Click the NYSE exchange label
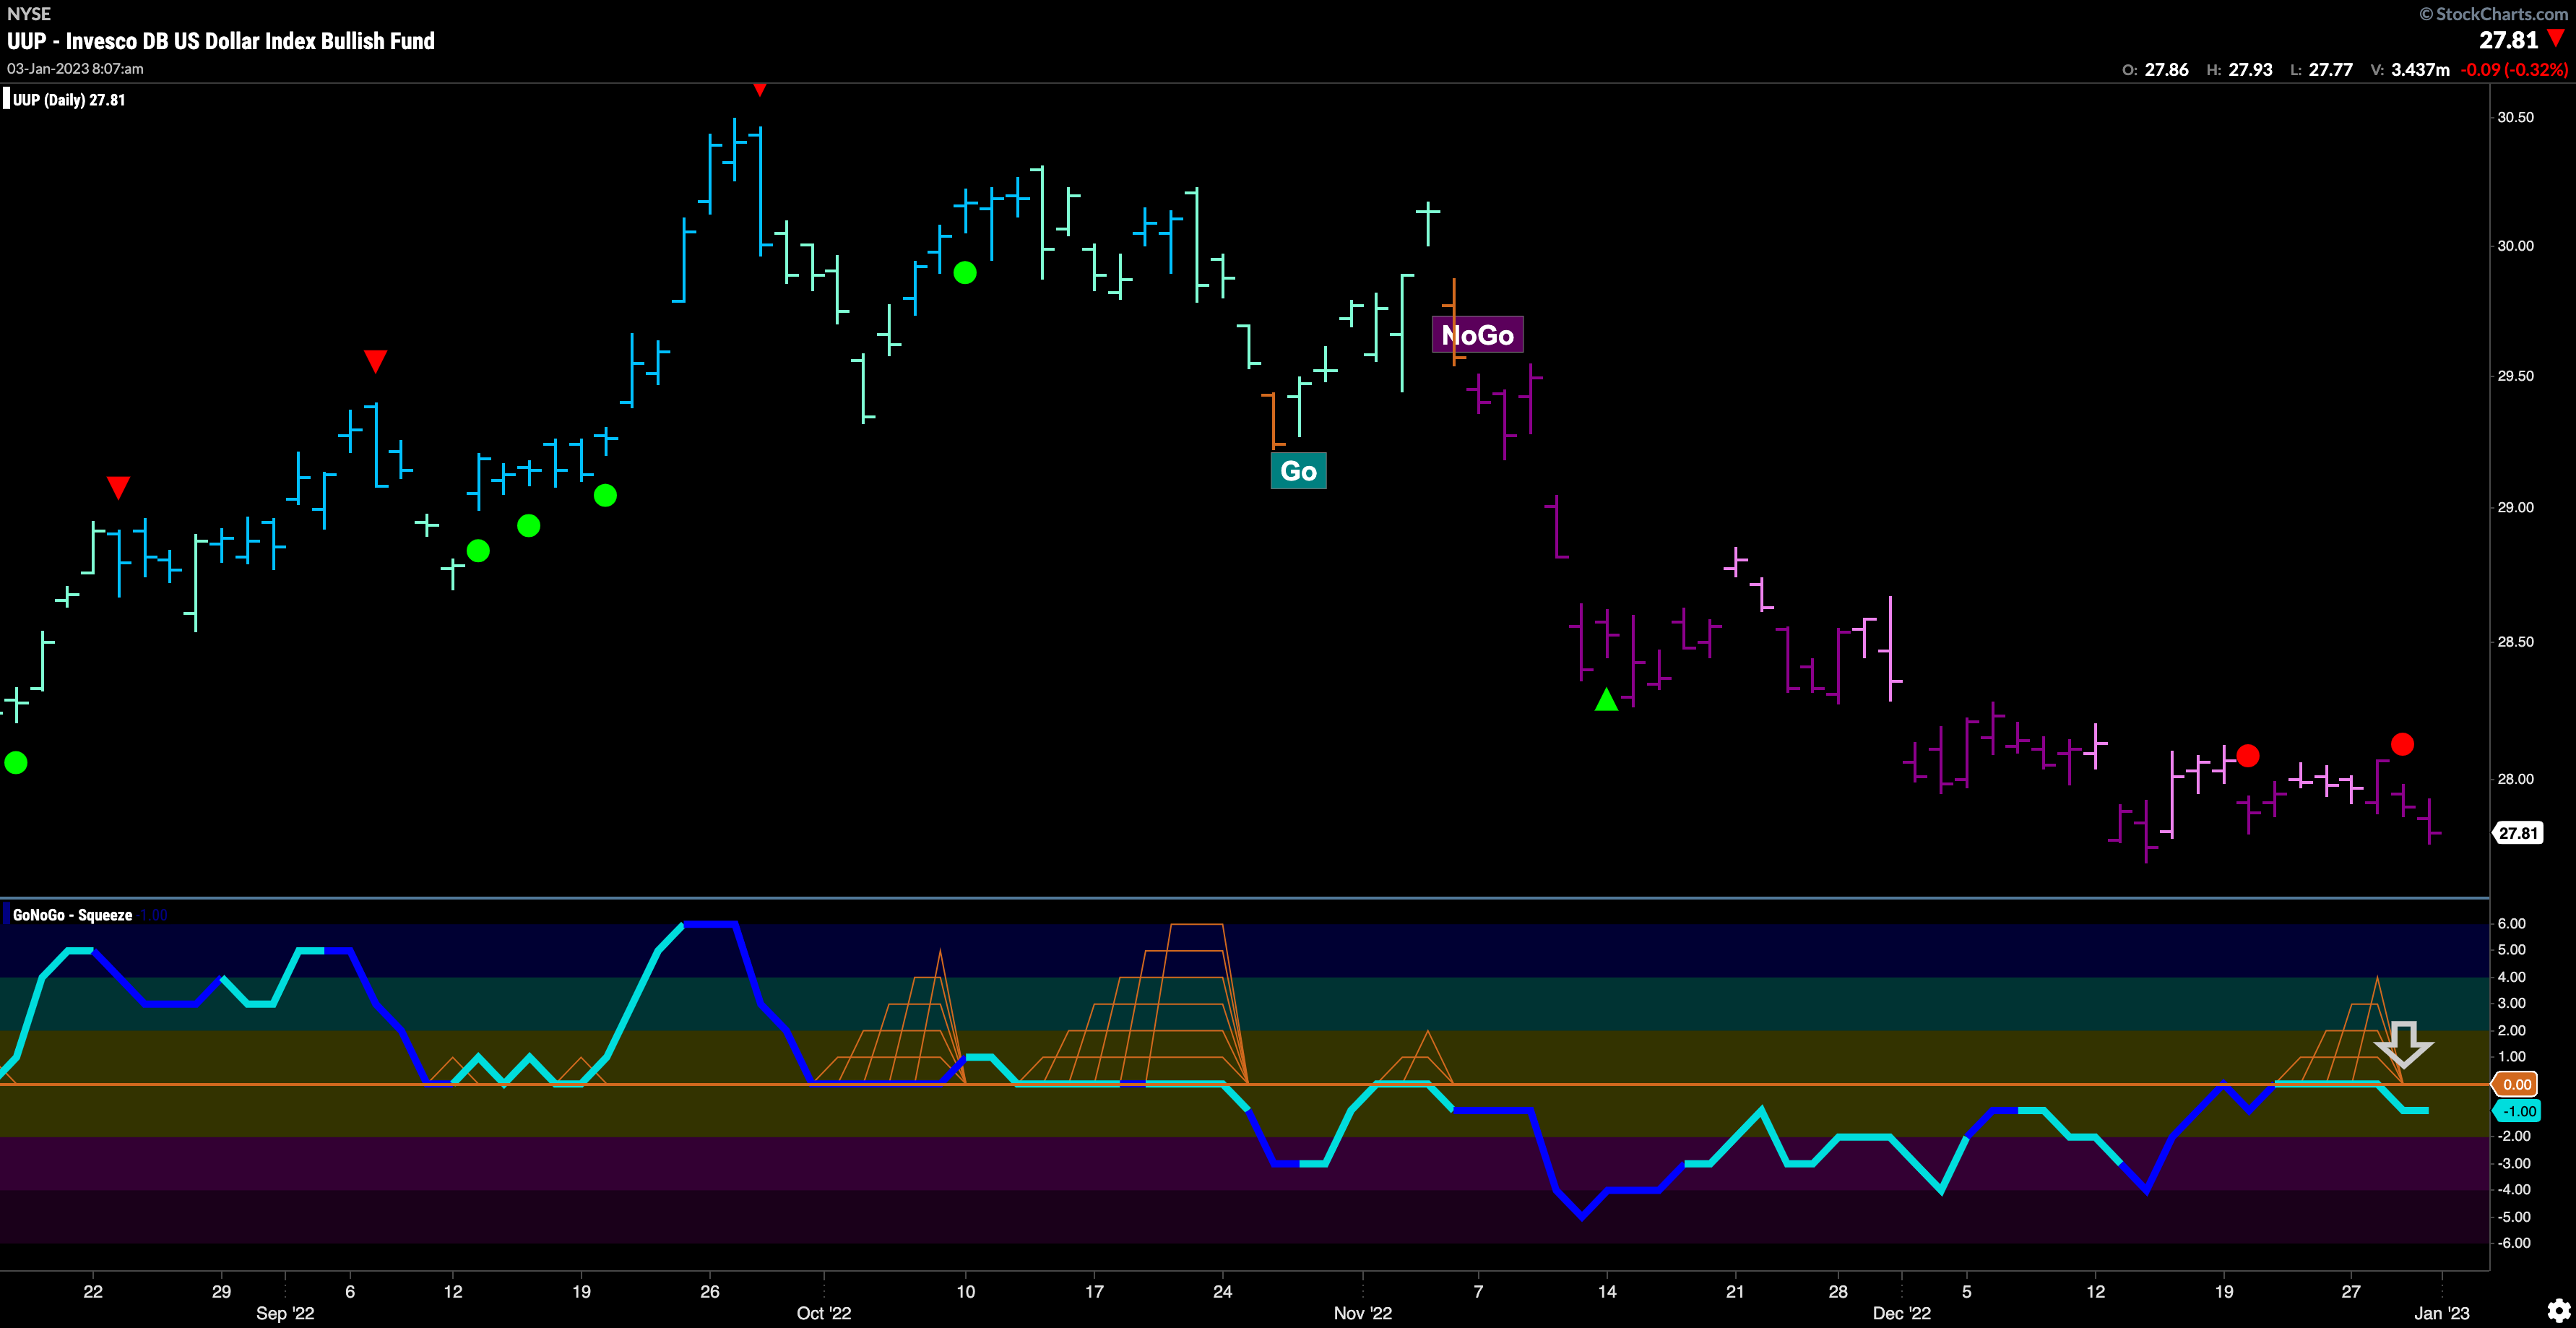Image resolution: width=2576 pixels, height=1328 pixels. click(x=29, y=14)
